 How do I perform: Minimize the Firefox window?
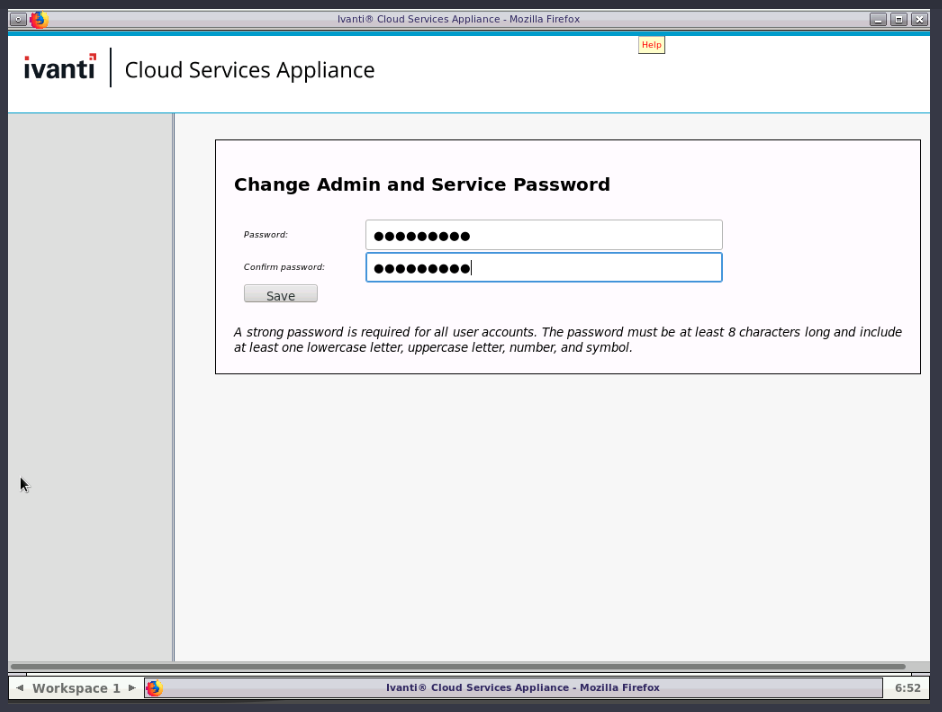click(878, 19)
